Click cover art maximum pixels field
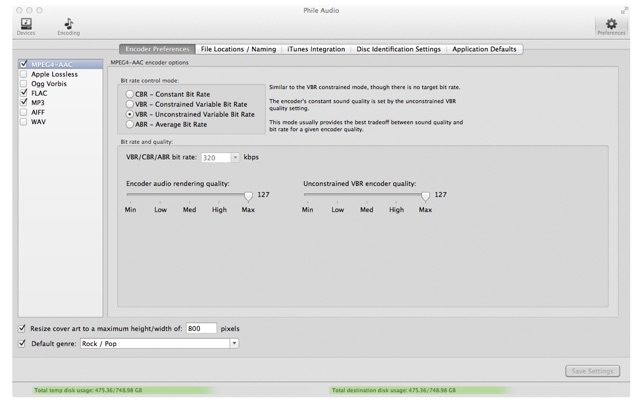Image resolution: width=643 pixels, height=402 pixels. click(x=201, y=328)
